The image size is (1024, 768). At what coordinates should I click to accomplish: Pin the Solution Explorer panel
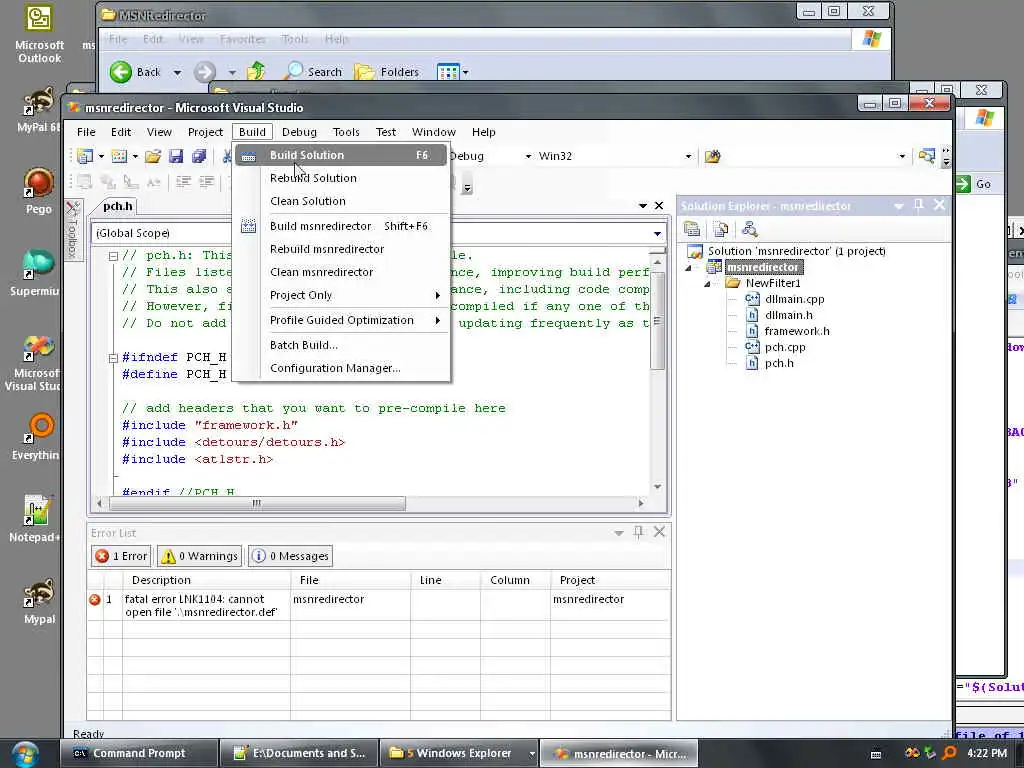click(918, 206)
